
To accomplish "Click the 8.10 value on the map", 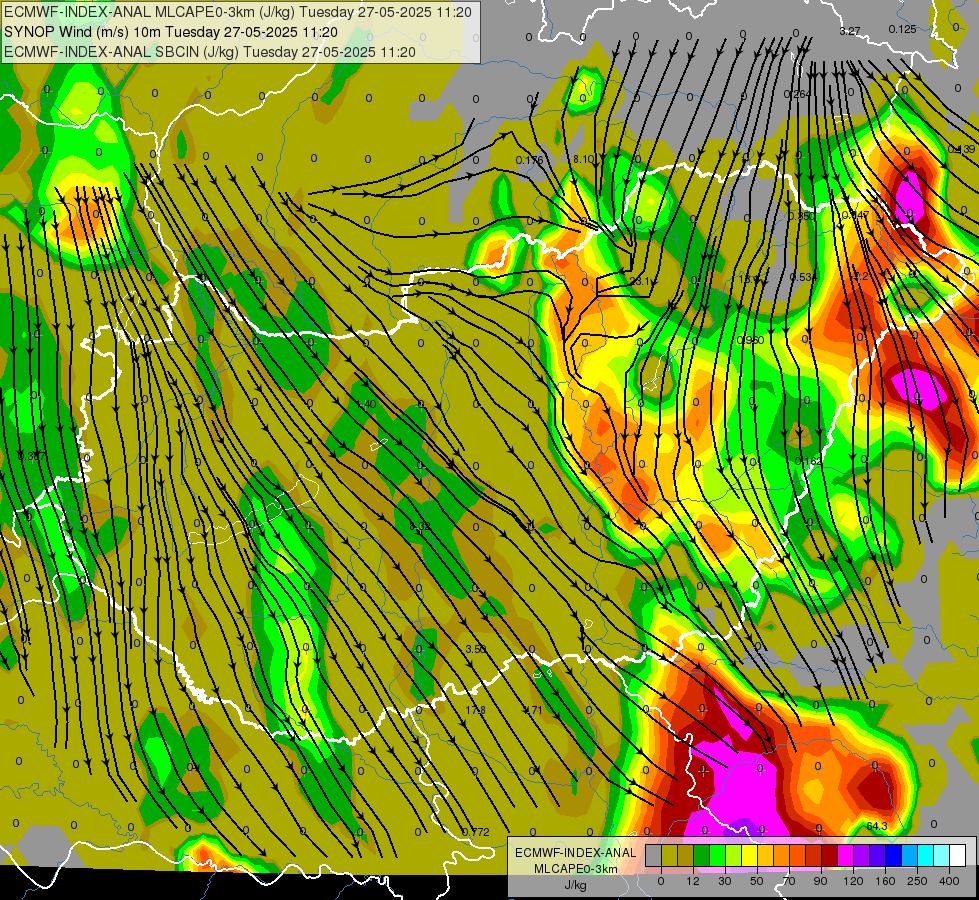I will pos(583,159).
